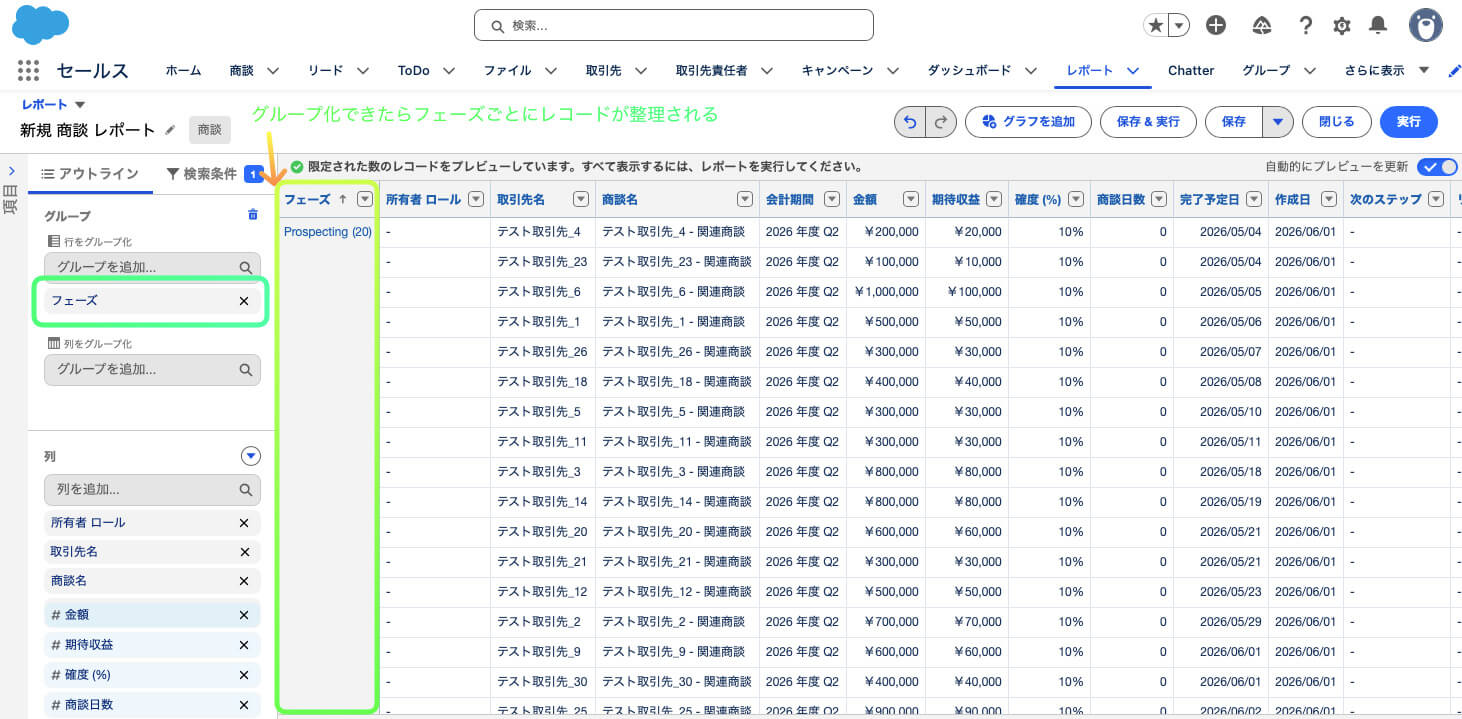The height and width of the screenshot is (719, 1462).
Task: Open the さらに表示 menu
Action: (1388, 70)
